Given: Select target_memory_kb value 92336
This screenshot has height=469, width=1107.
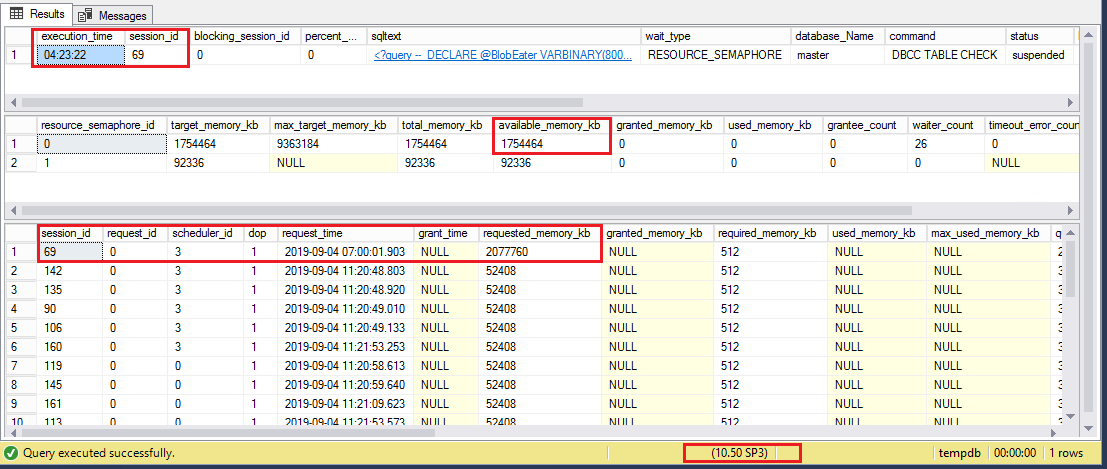Looking at the screenshot, I should [x=217, y=162].
